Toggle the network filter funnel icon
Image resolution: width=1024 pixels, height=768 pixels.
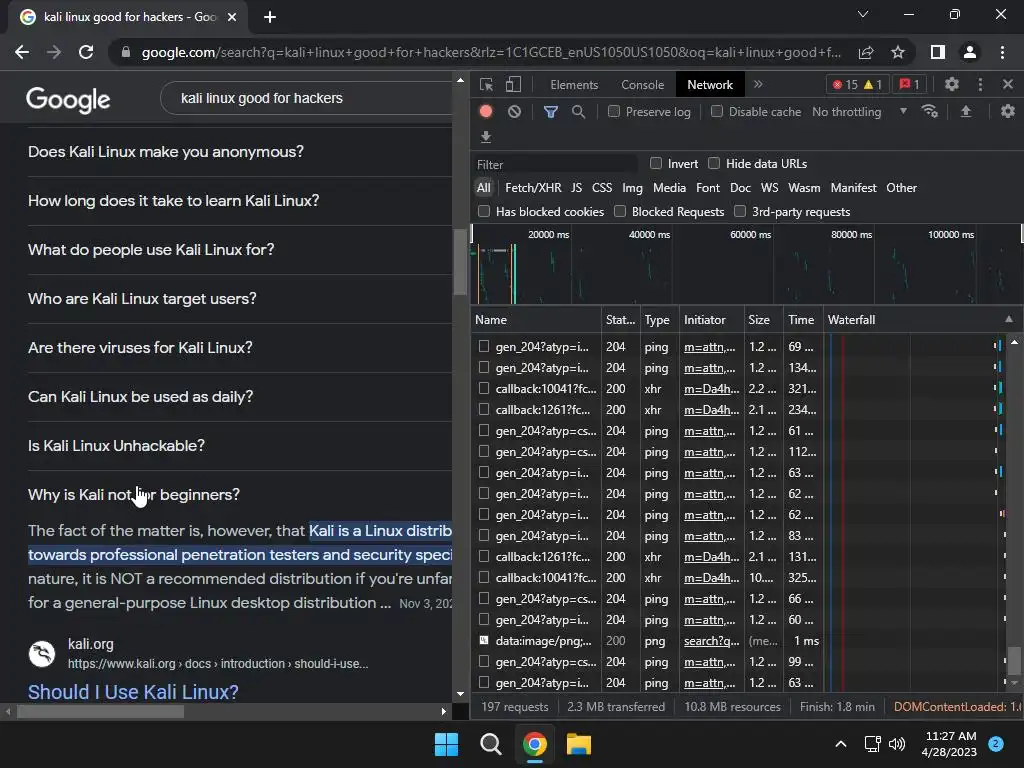point(551,112)
